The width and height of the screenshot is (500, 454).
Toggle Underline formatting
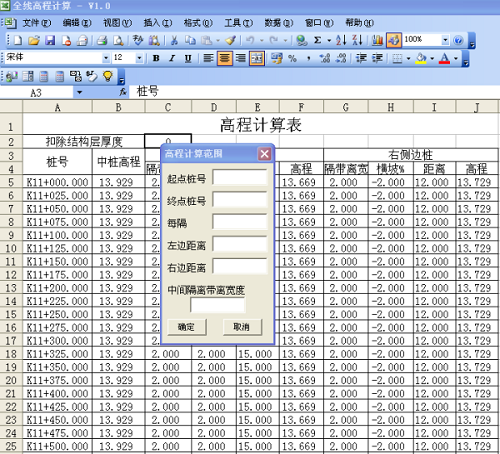click(188, 58)
